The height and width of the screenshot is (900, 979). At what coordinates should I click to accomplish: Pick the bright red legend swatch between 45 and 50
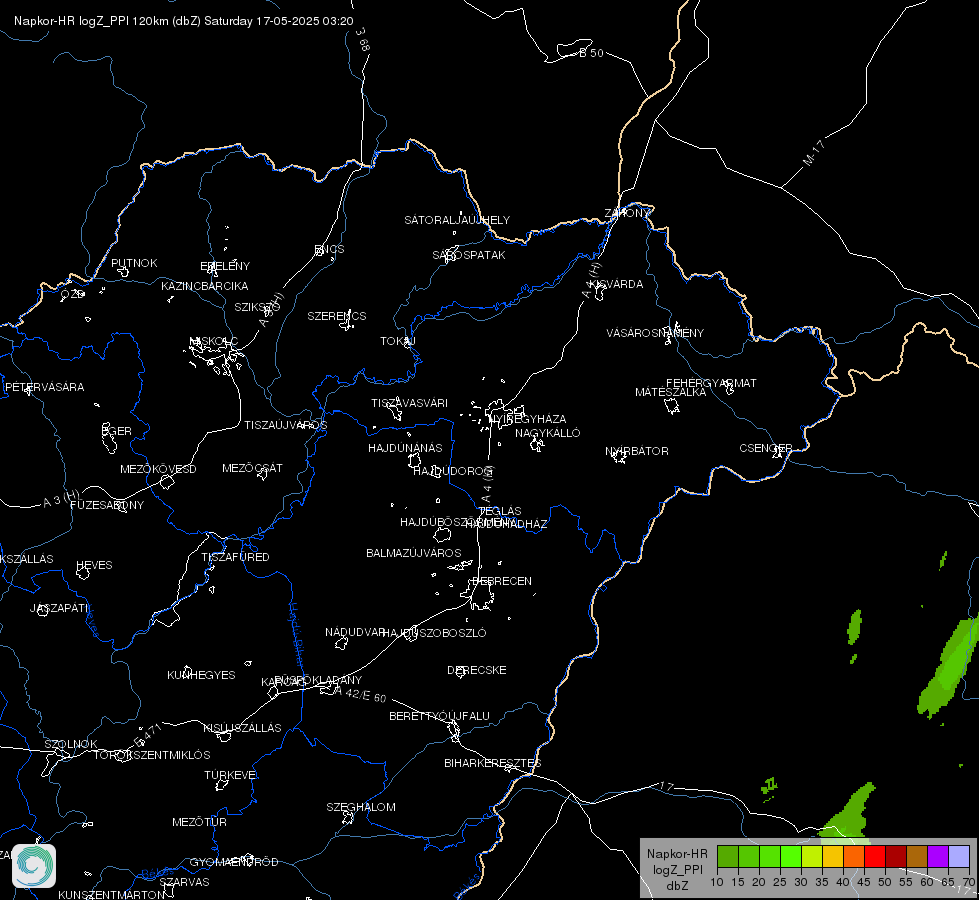(x=875, y=856)
